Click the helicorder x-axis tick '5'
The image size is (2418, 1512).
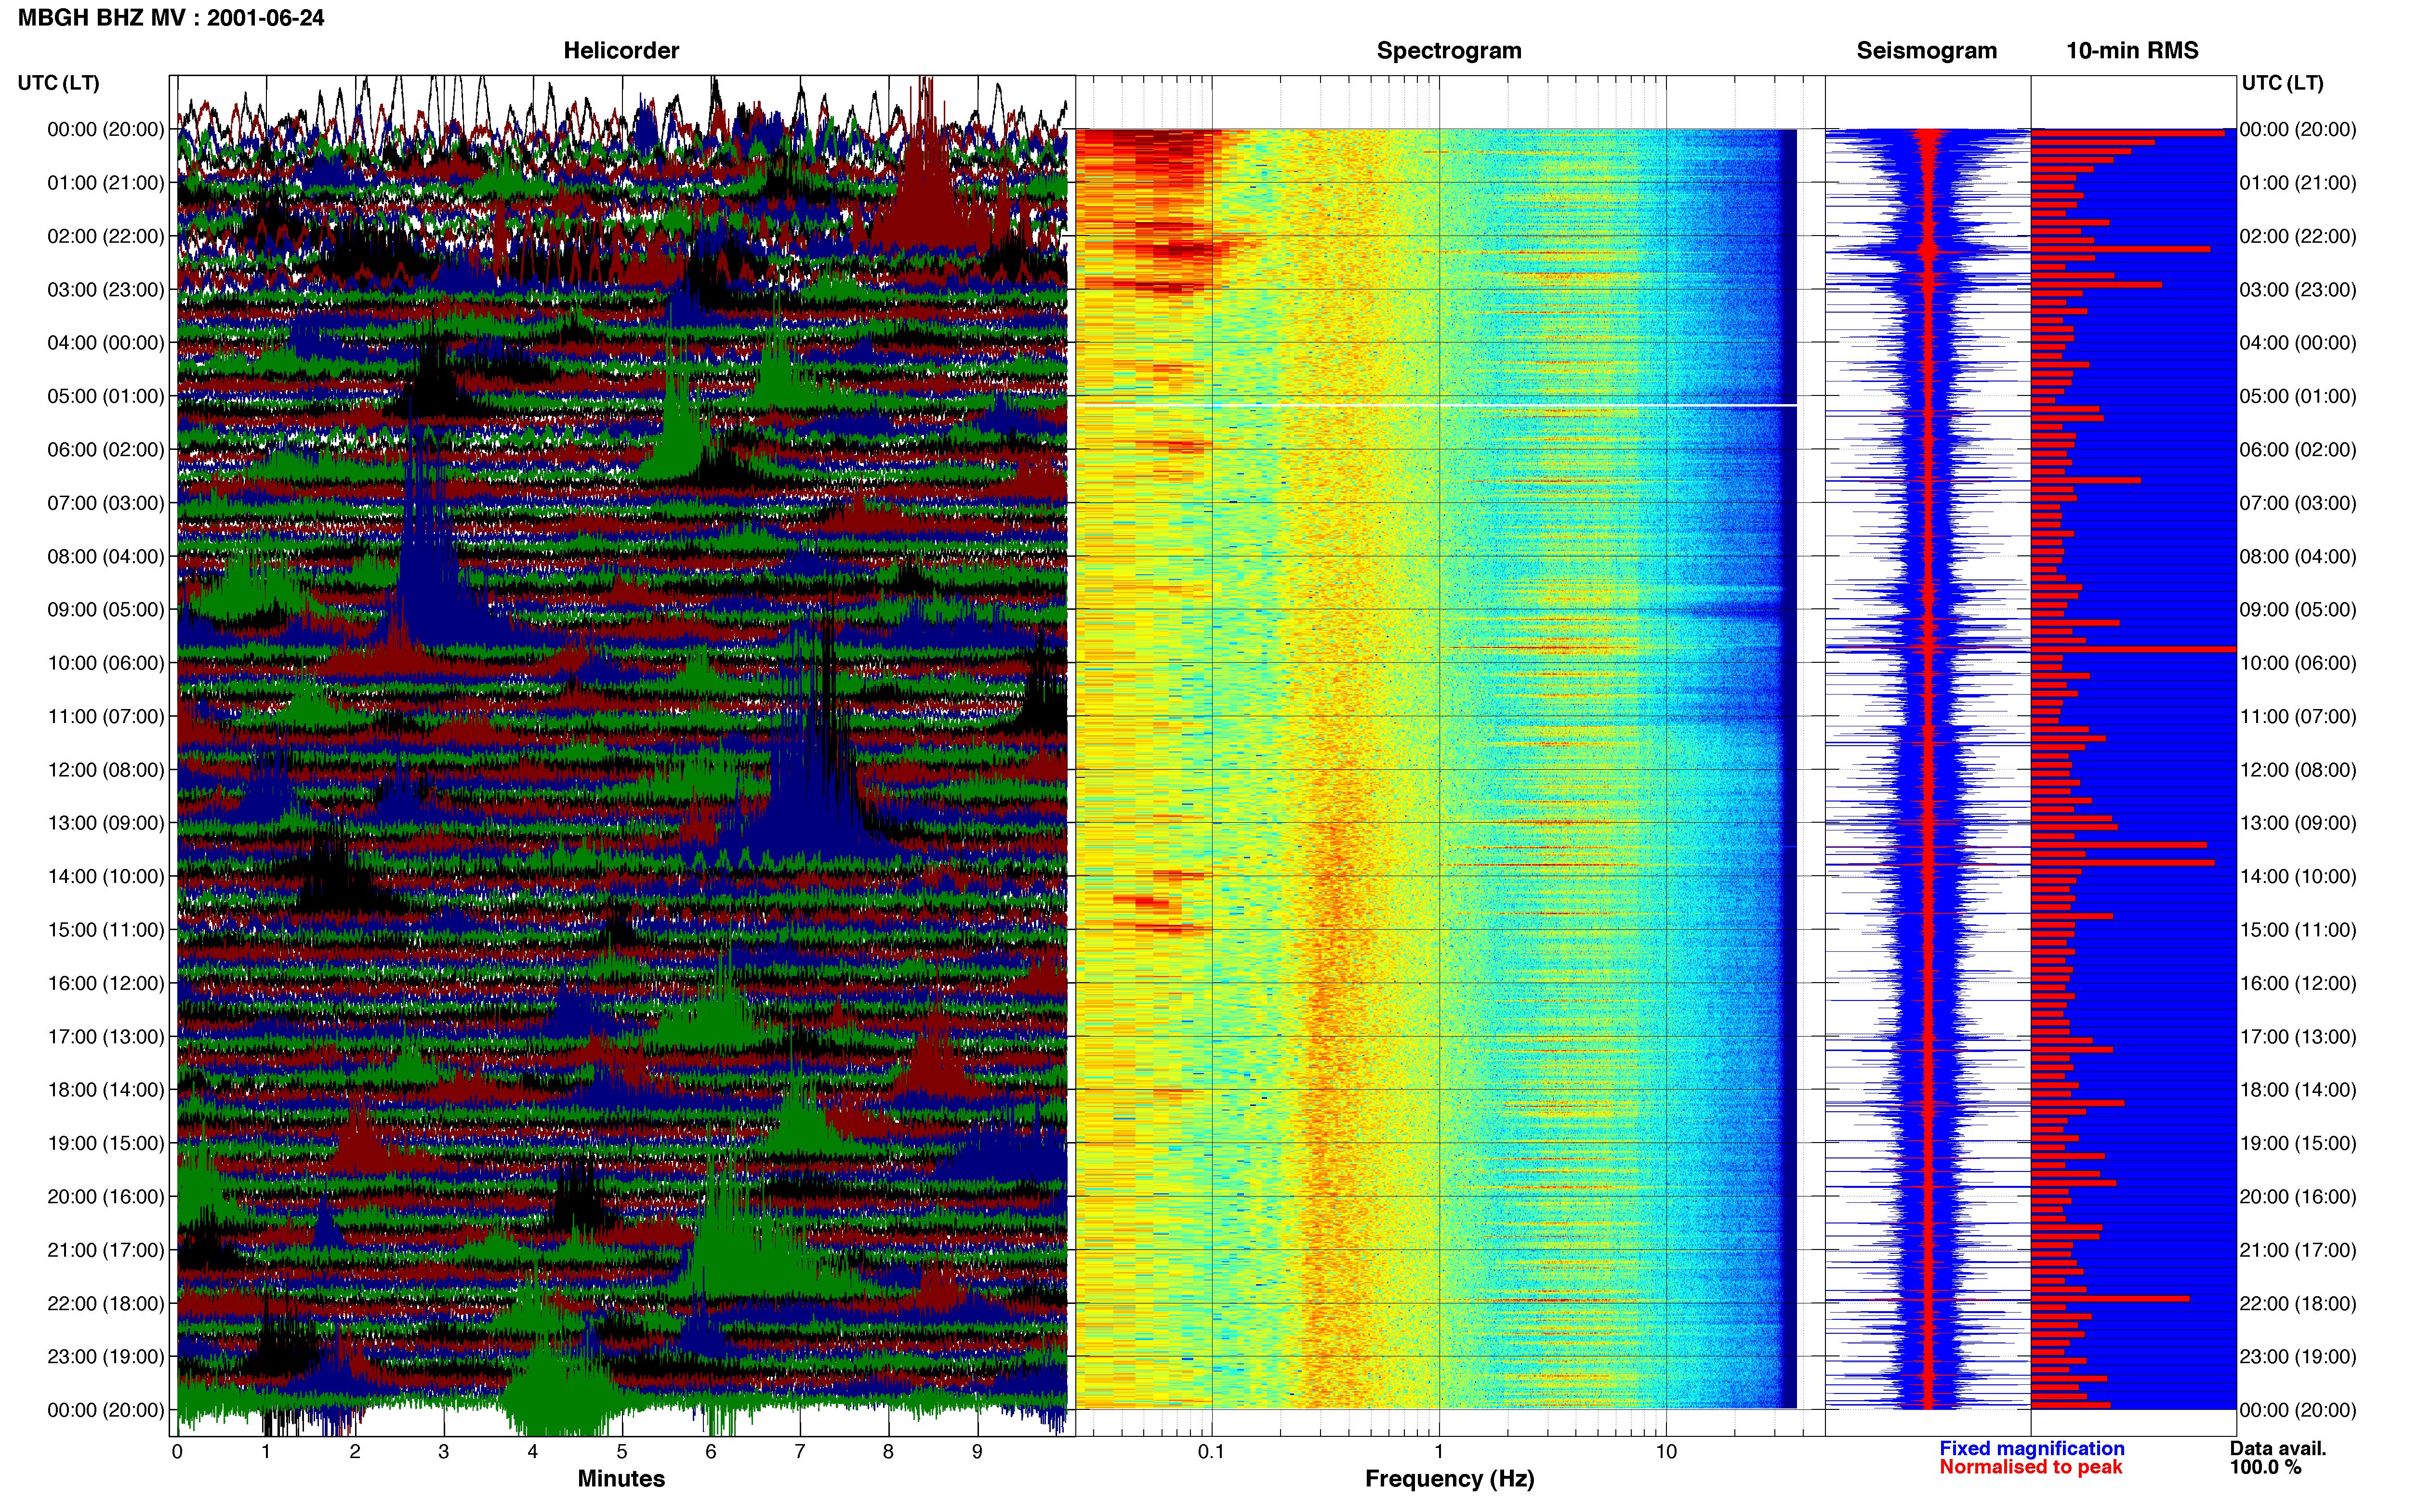[x=622, y=1452]
